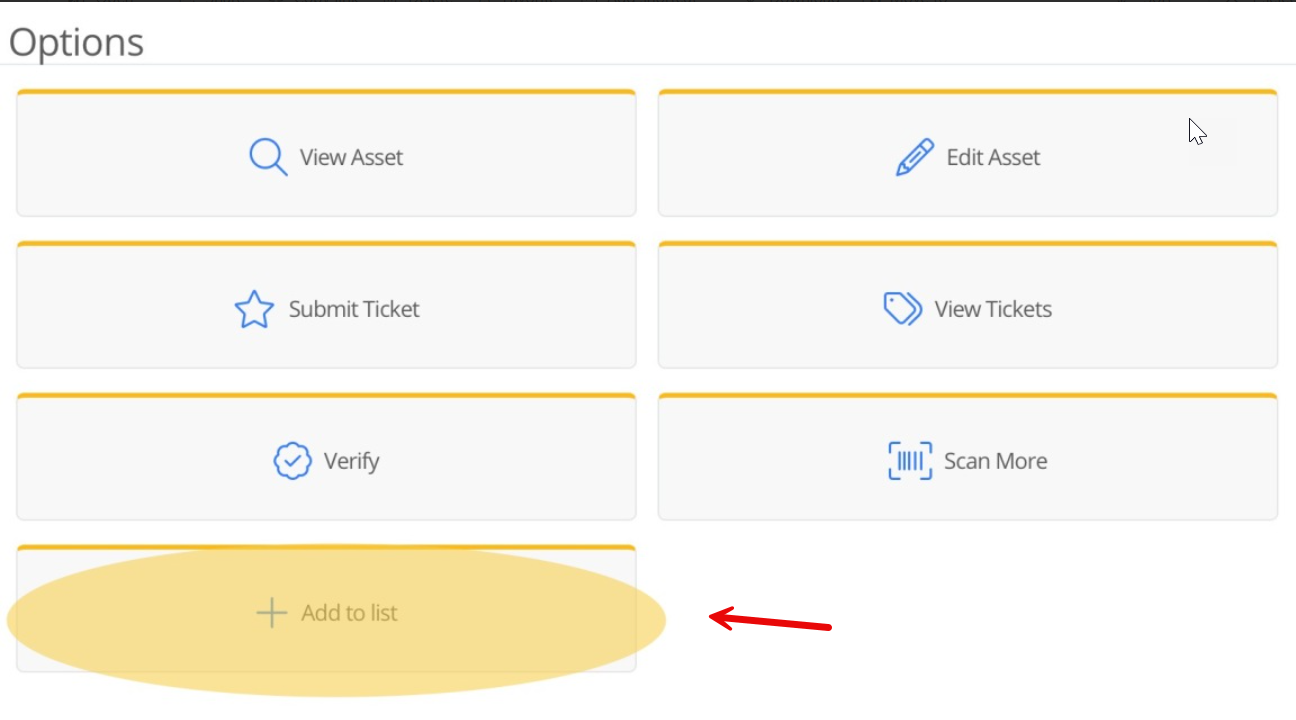Image resolution: width=1296 pixels, height=720 pixels.
Task: Click the "View Asset" text label
Action: click(351, 158)
